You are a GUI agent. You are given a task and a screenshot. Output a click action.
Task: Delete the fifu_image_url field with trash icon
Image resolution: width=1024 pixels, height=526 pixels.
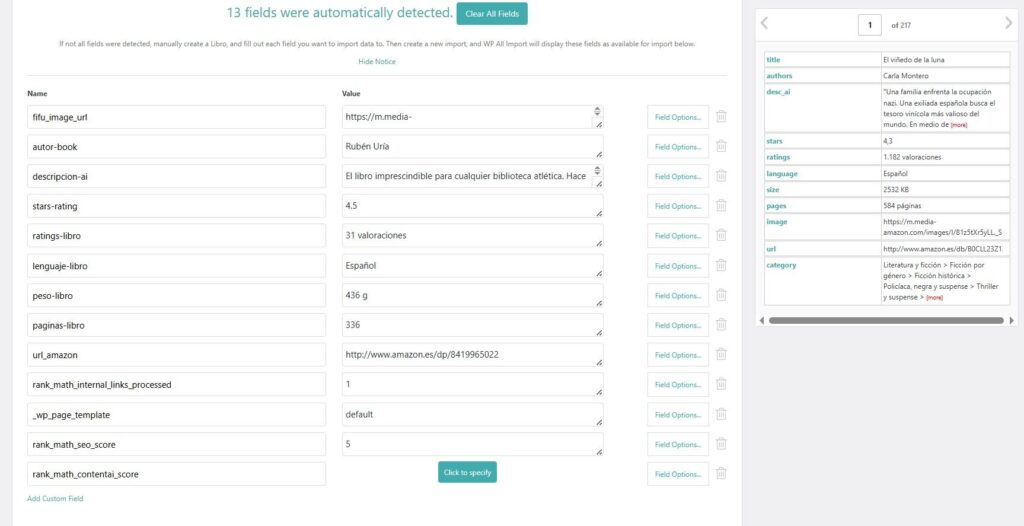(x=721, y=117)
